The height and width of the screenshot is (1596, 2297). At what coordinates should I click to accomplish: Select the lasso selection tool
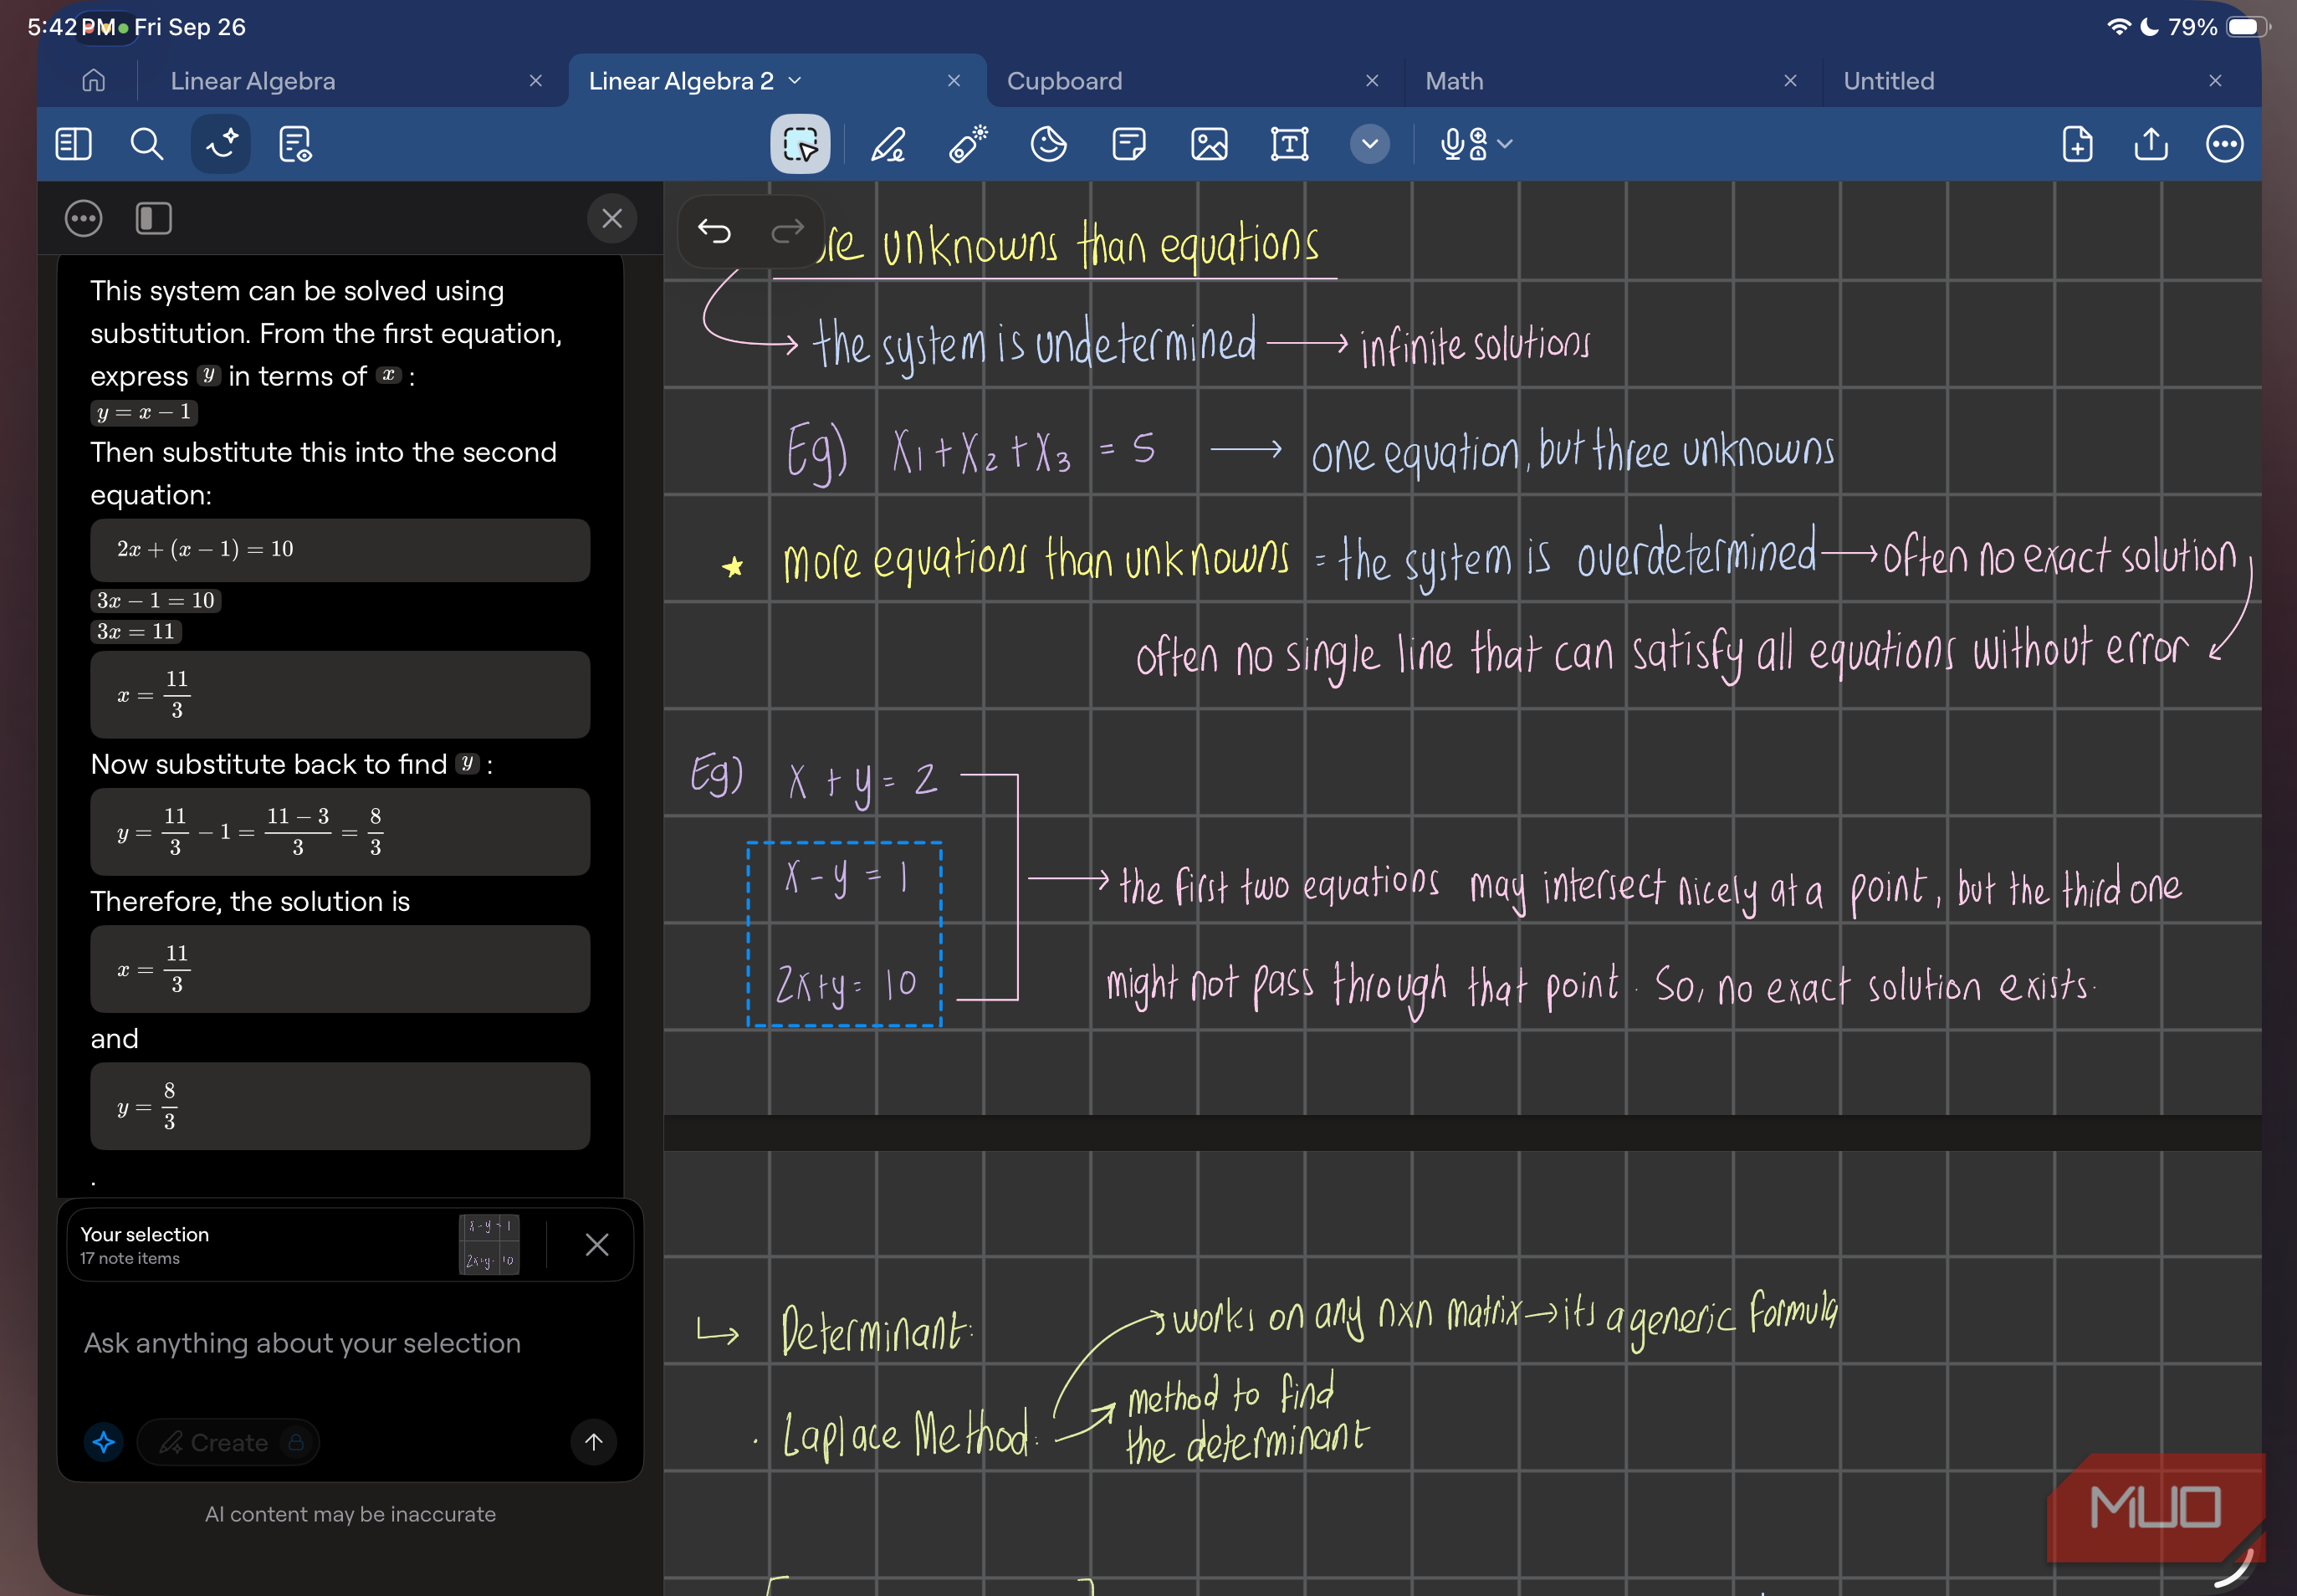click(x=800, y=144)
